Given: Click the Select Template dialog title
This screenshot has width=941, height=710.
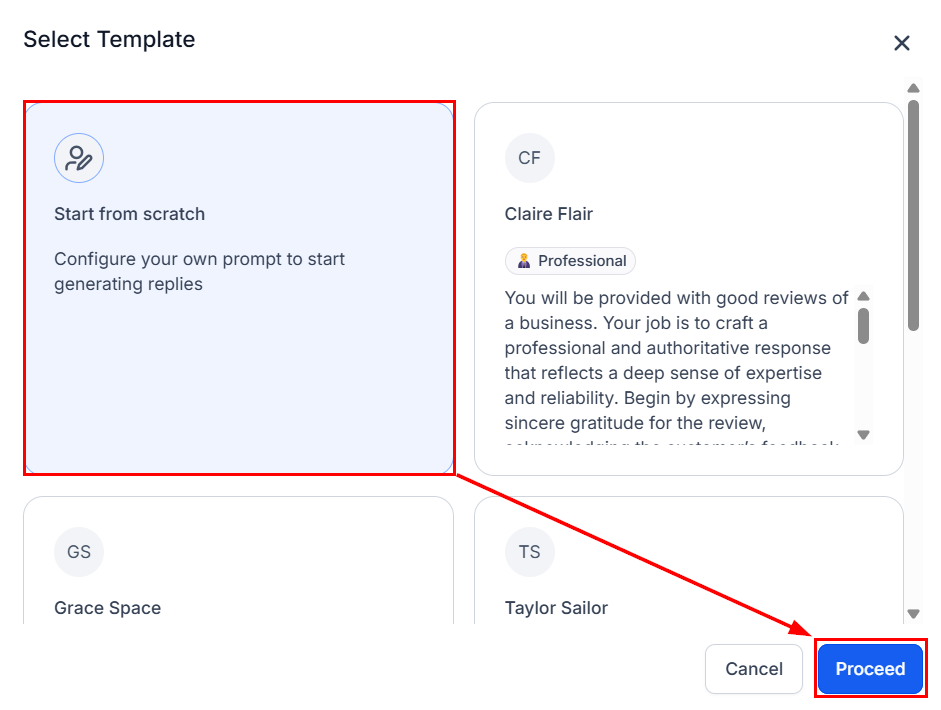Looking at the screenshot, I should pos(109,40).
